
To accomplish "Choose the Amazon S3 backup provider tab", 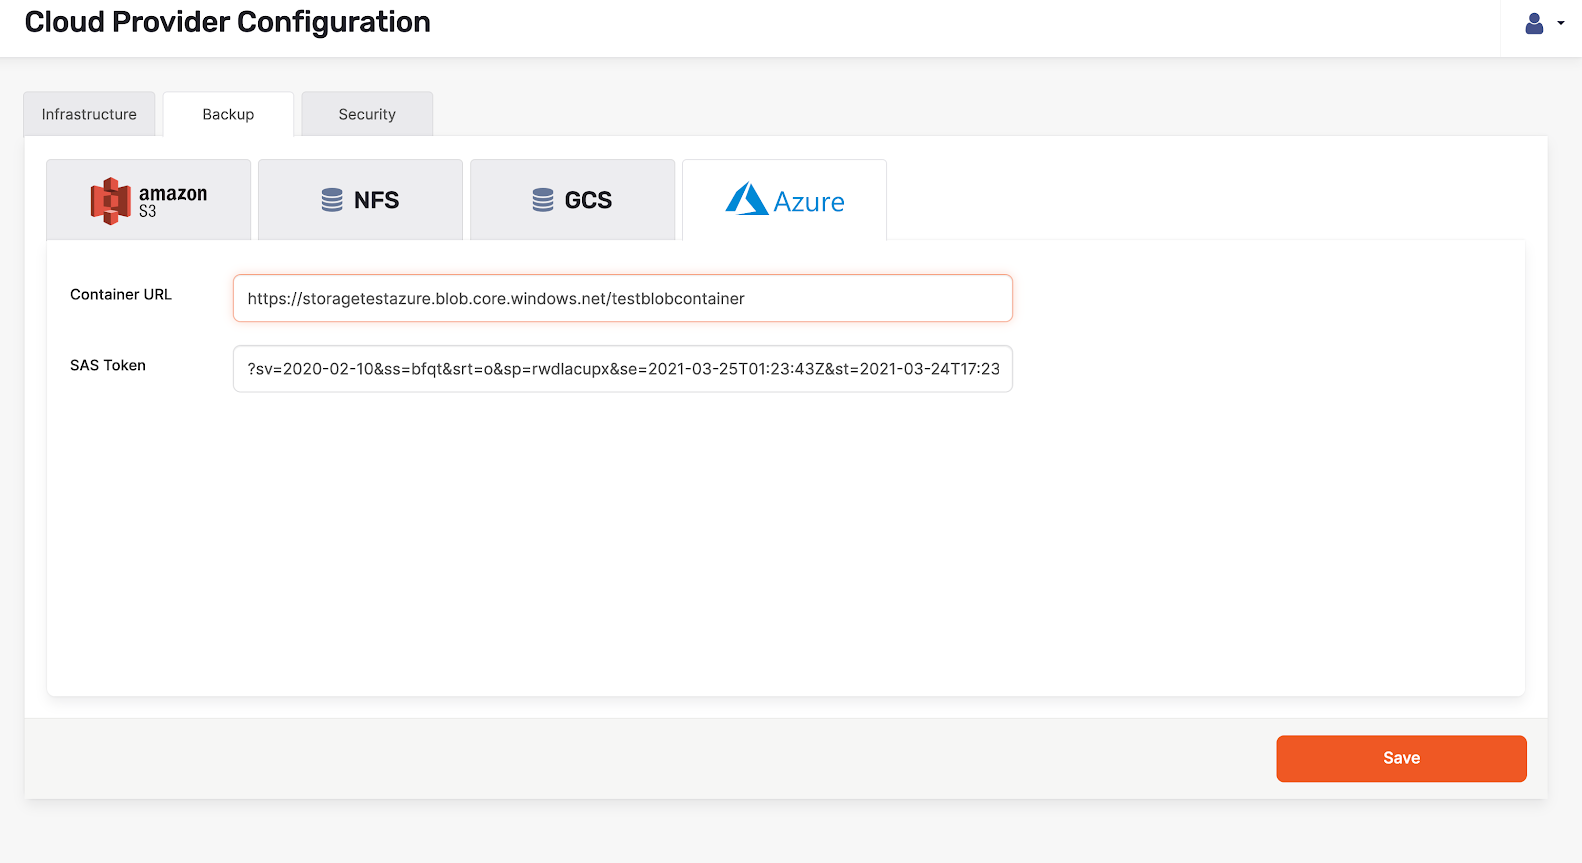I will (149, 200).
